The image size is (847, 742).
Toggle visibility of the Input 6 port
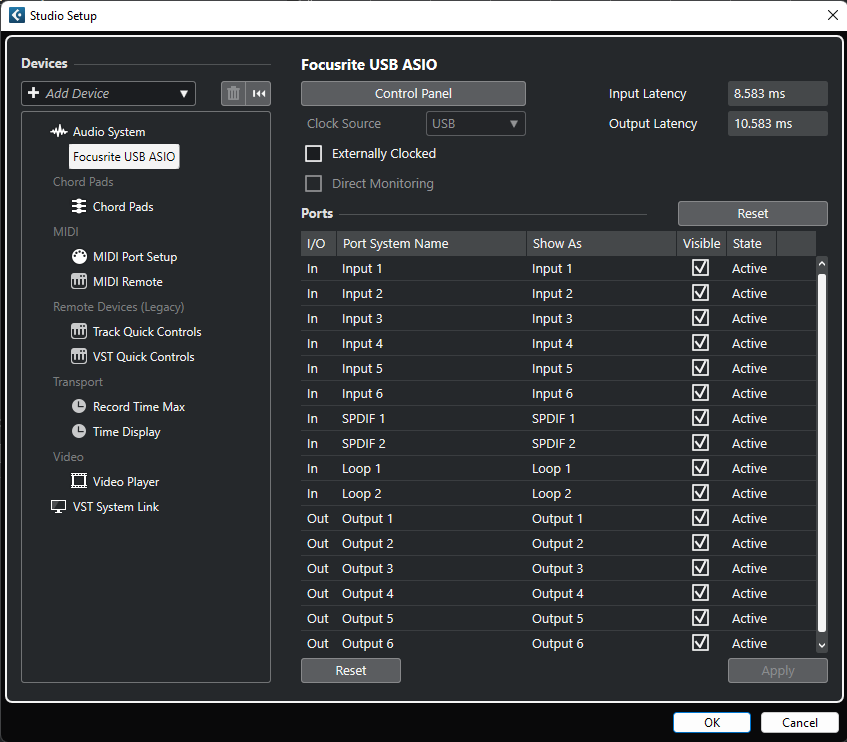(701, 393)
